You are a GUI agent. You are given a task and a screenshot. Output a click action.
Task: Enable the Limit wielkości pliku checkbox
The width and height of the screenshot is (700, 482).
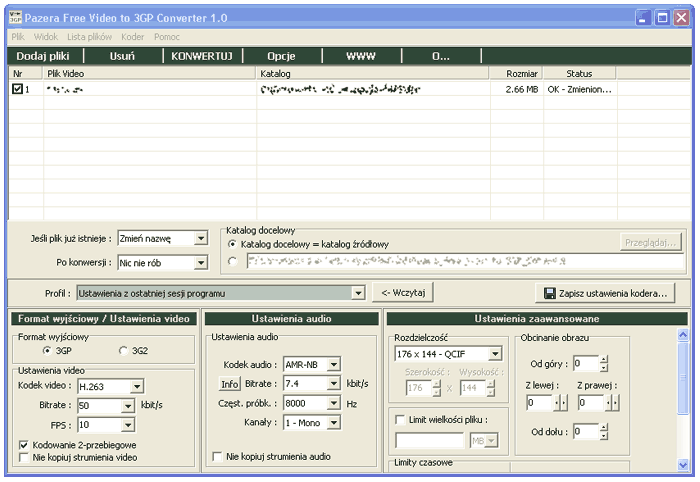pos(401,420)
